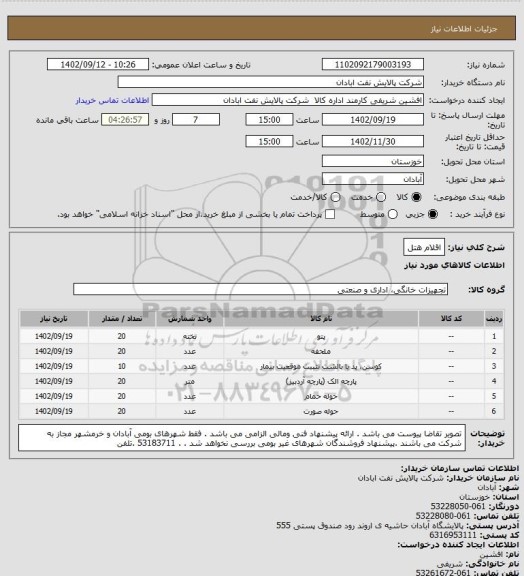Image resolution: width=524 pixels, height=576 pixels.
Task: Click the remaining time countdown 04:26:57
Action: coord(125,120)
